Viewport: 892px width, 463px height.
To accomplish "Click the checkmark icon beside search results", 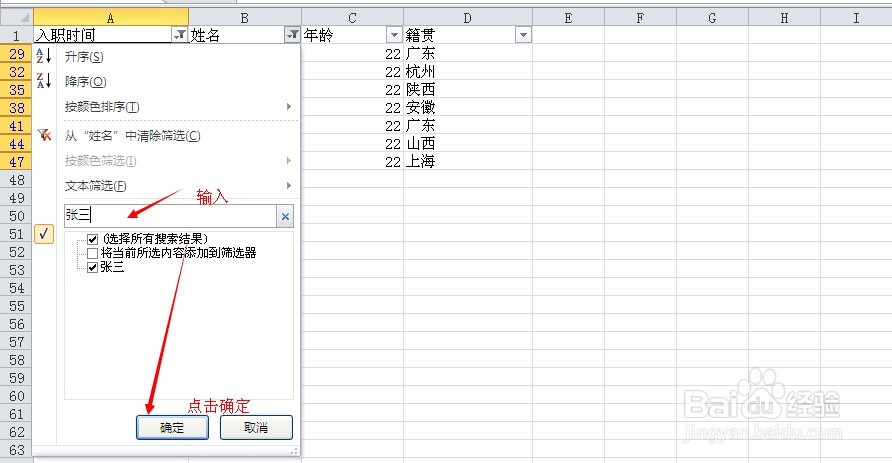I will click(44, 234).
